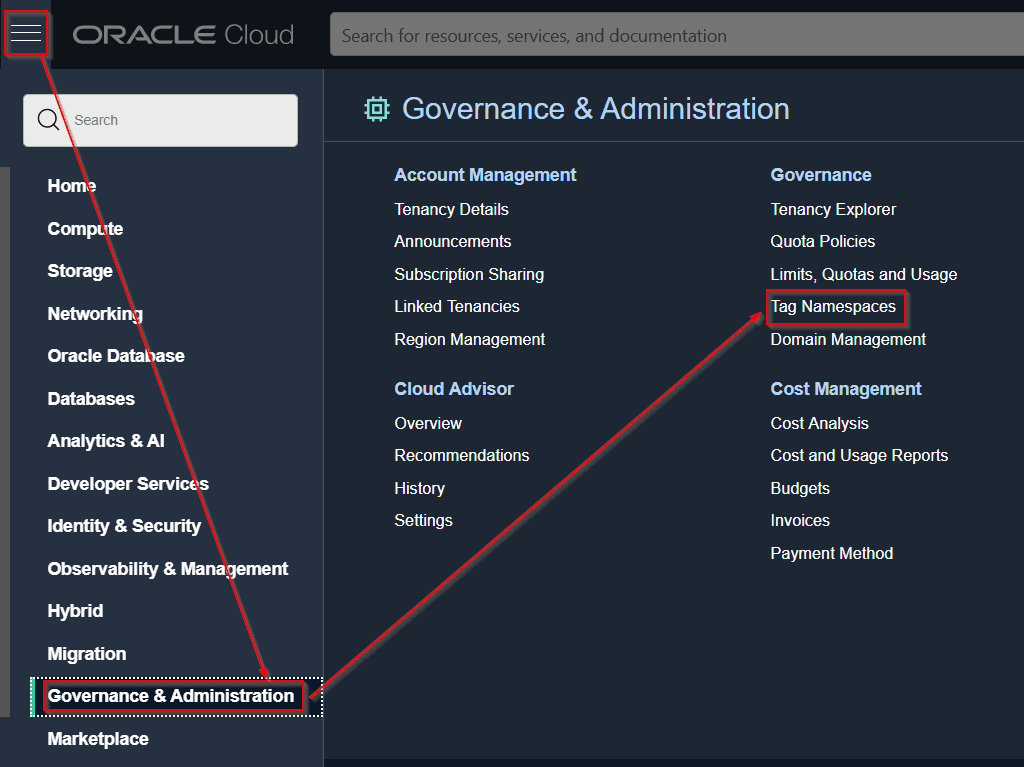Open the Payment Method page
The image size is (1024, 767).
coord(831,553)
